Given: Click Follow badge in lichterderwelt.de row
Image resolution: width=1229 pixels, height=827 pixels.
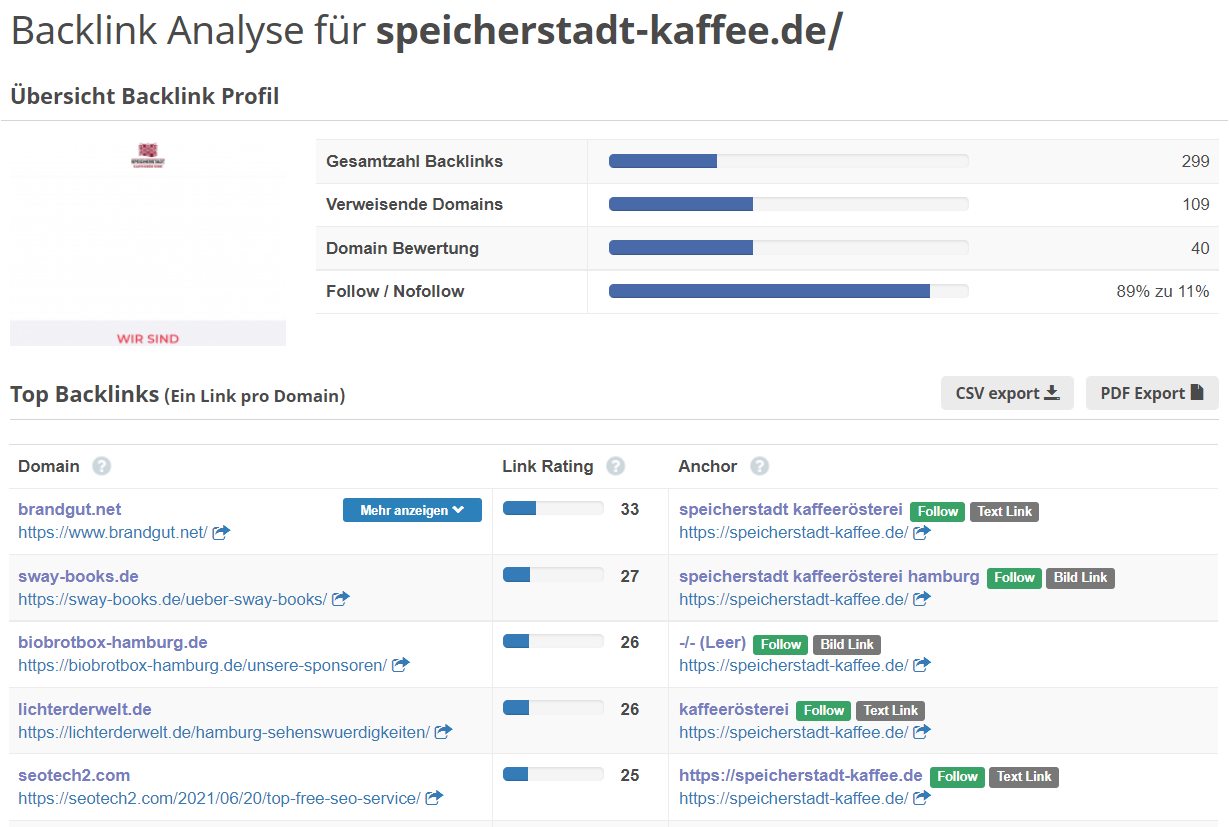Looking at the screenshot, I should tap(824, 710).
